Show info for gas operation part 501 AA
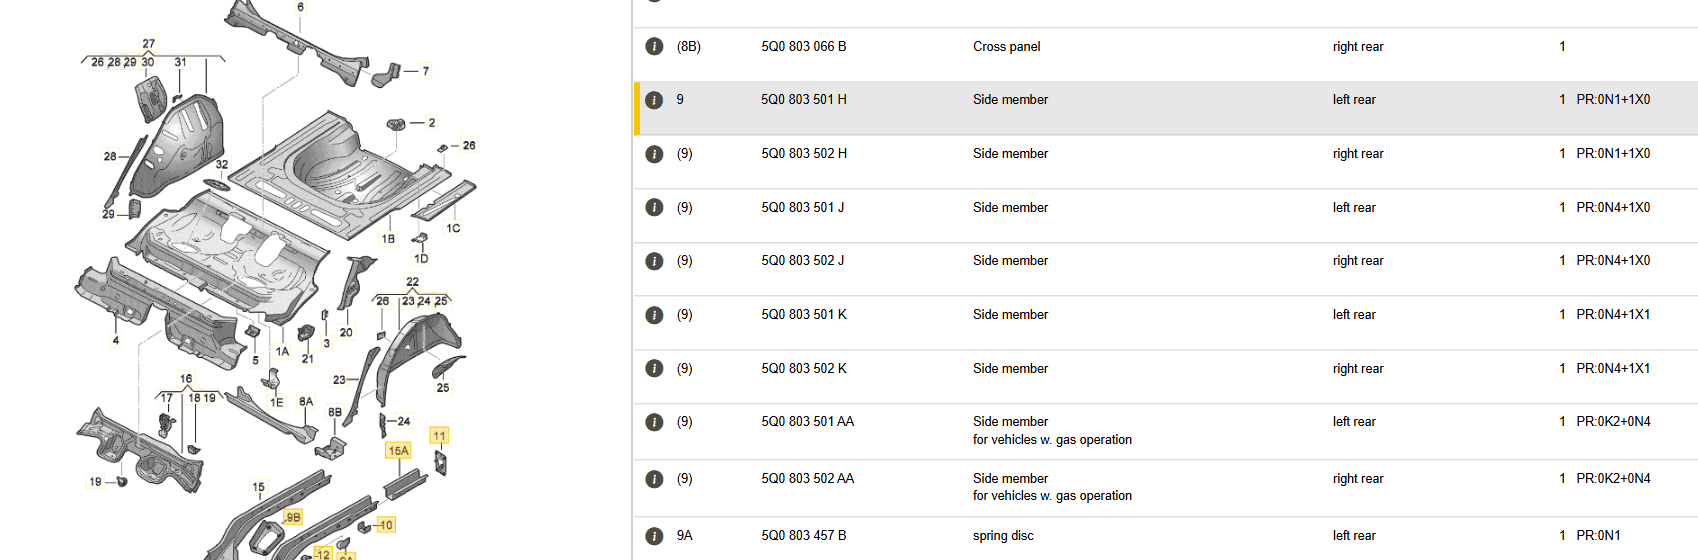1698x560 pixels. [x=654, y=422]
